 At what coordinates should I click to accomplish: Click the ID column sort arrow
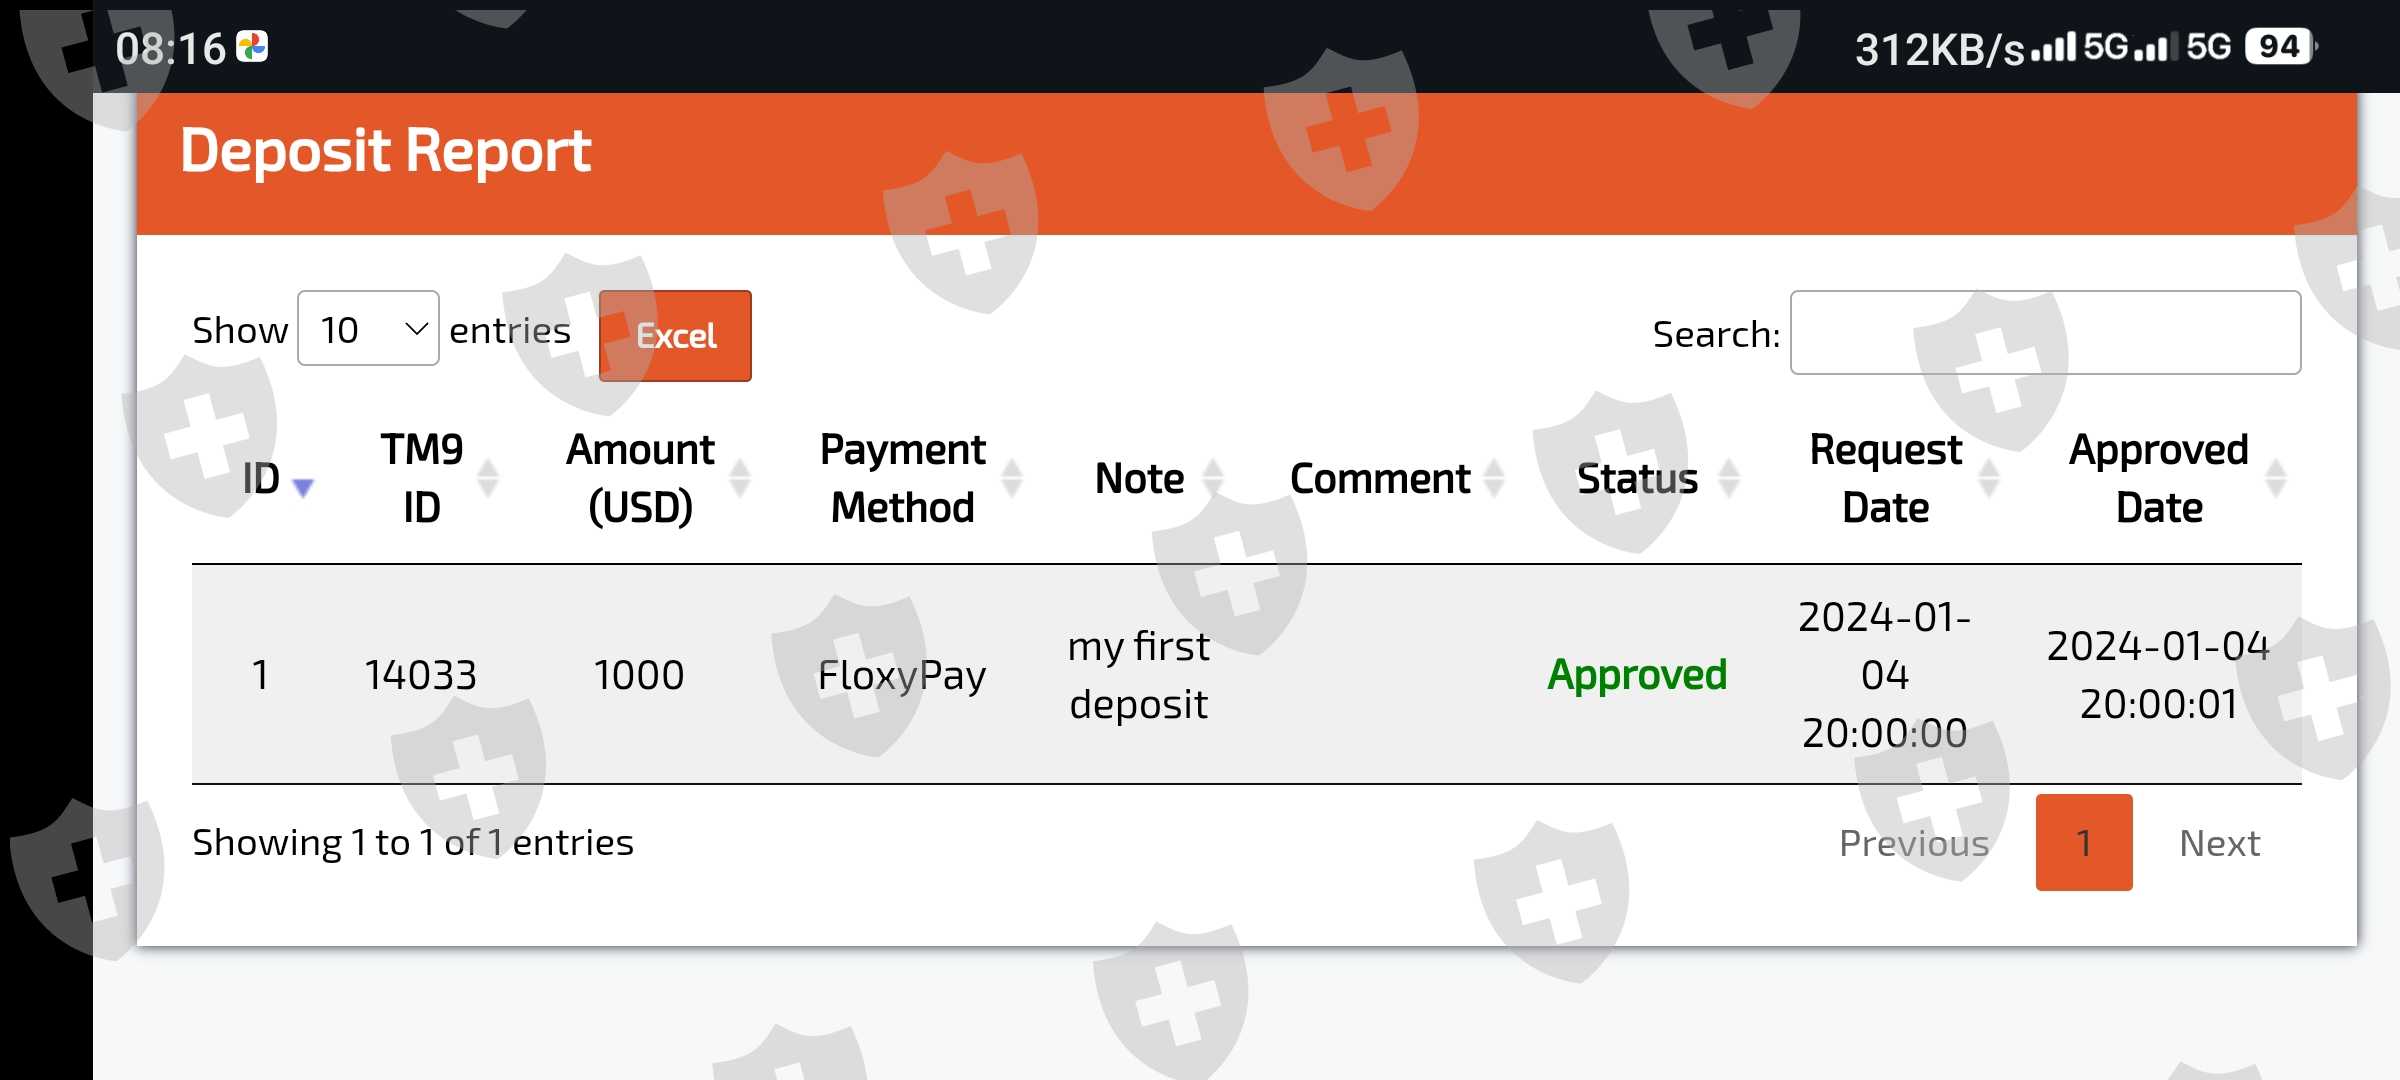pyautogui.click(x=302, y=486)
